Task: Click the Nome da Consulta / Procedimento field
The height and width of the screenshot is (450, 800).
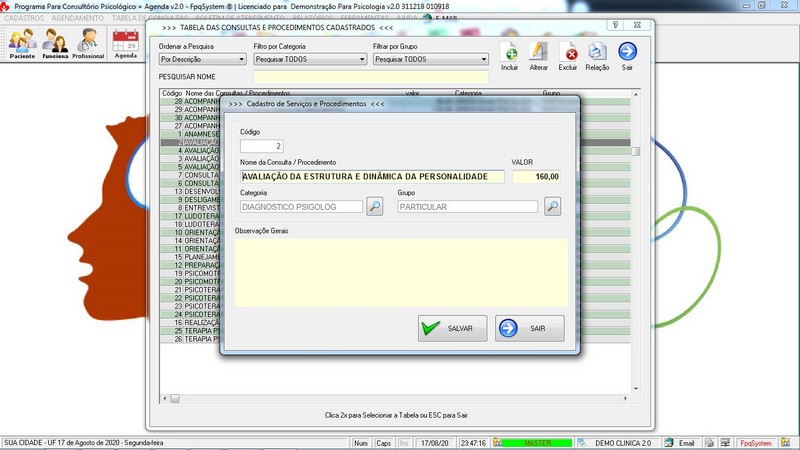Action: (x=372, y=177)
